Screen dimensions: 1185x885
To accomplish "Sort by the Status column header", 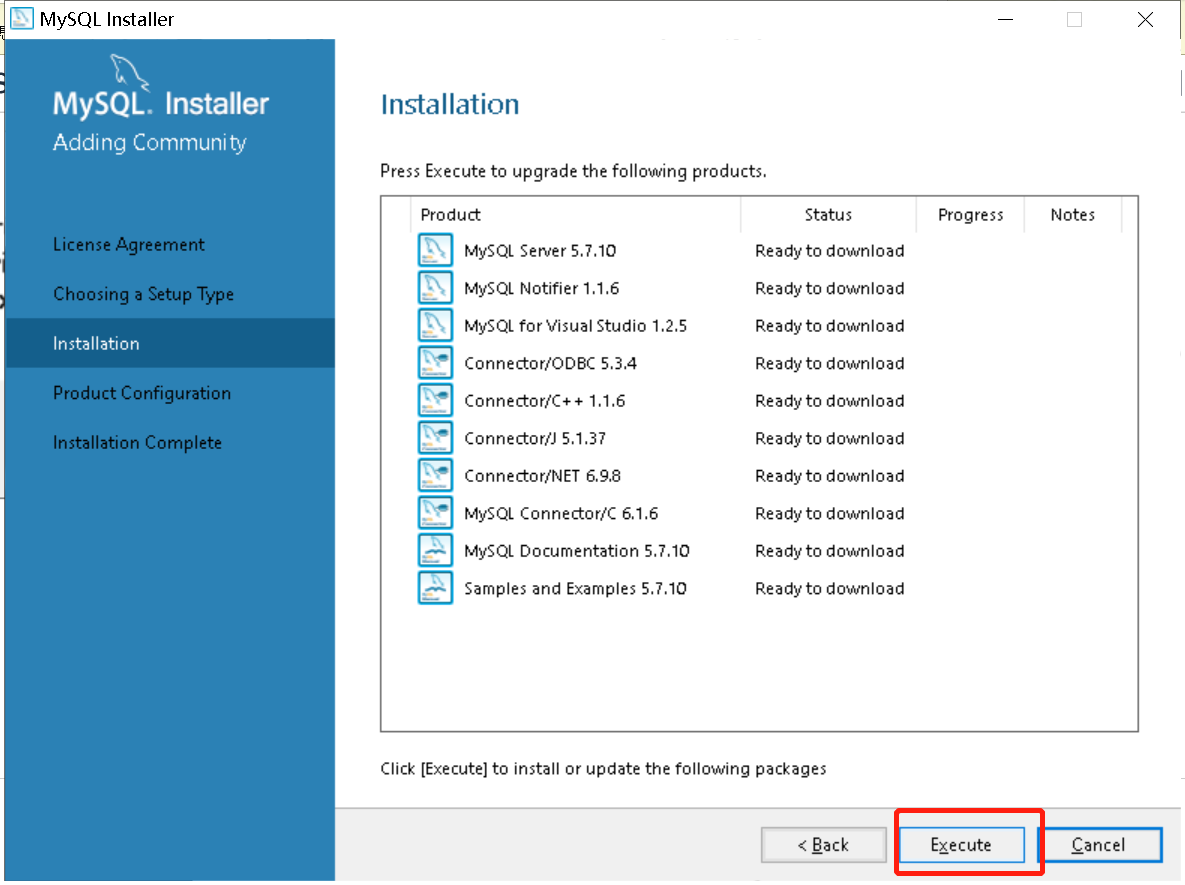I will click(x=828, y=215).
